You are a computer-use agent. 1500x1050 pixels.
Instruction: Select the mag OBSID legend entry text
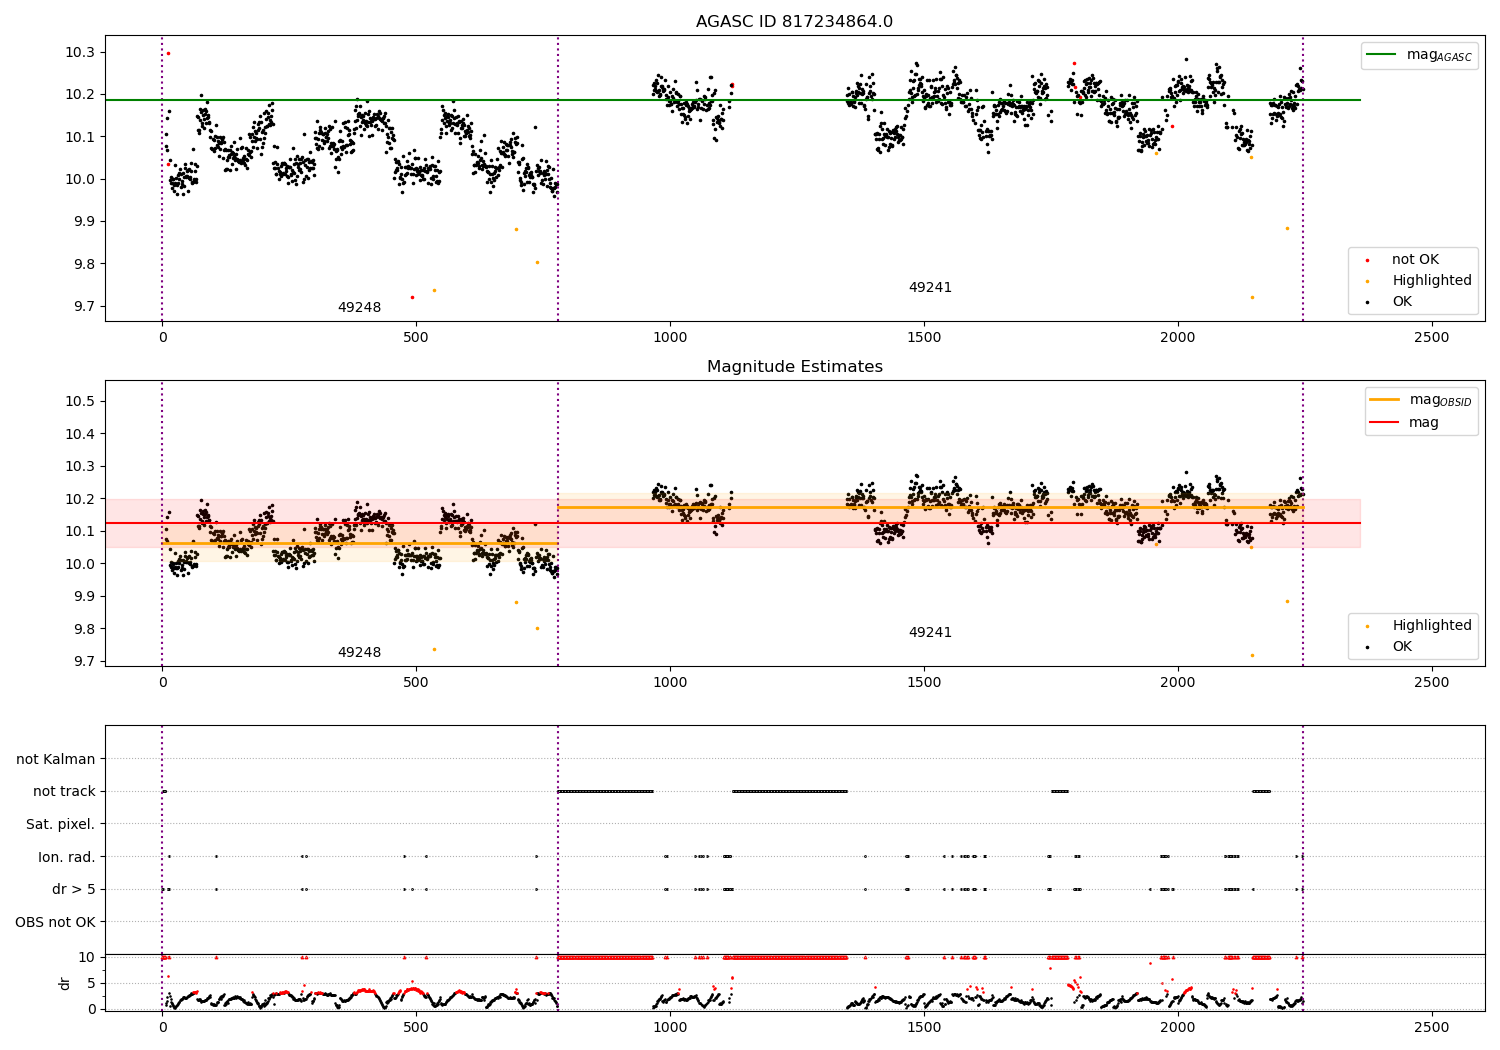coord(1440,400)
